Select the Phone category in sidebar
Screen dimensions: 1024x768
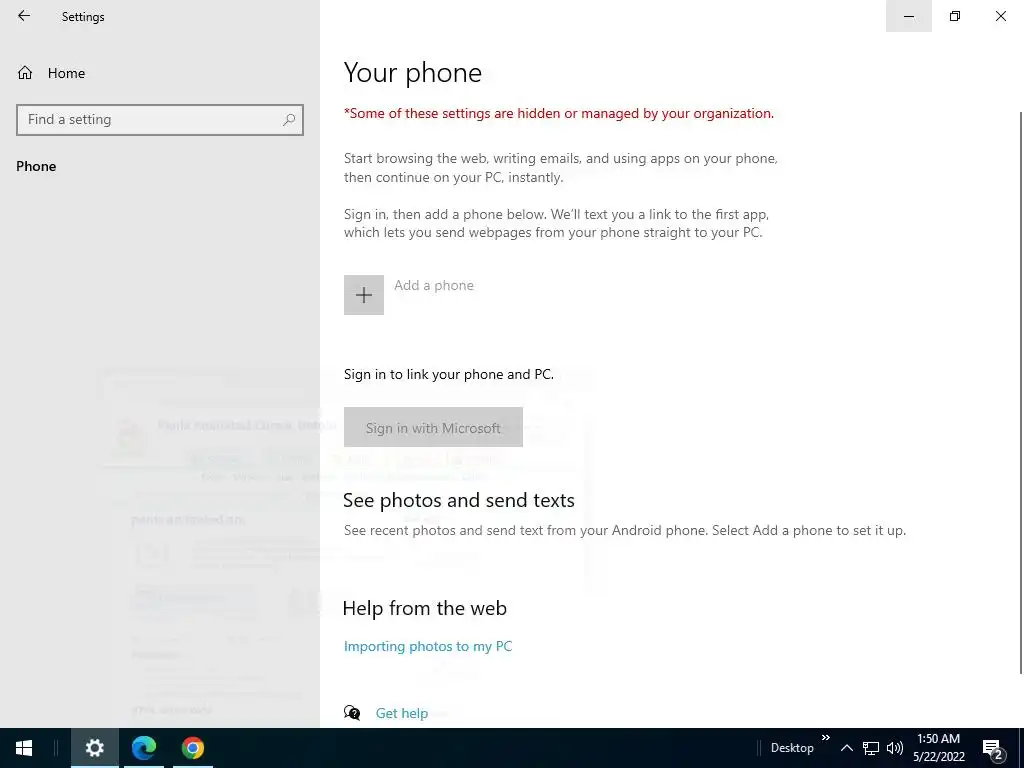click(x=36, y=166)
